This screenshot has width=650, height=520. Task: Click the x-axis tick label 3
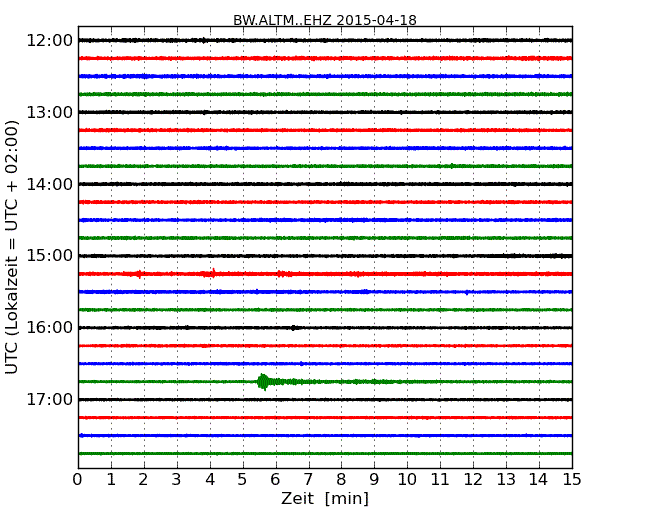click(177, 480)
